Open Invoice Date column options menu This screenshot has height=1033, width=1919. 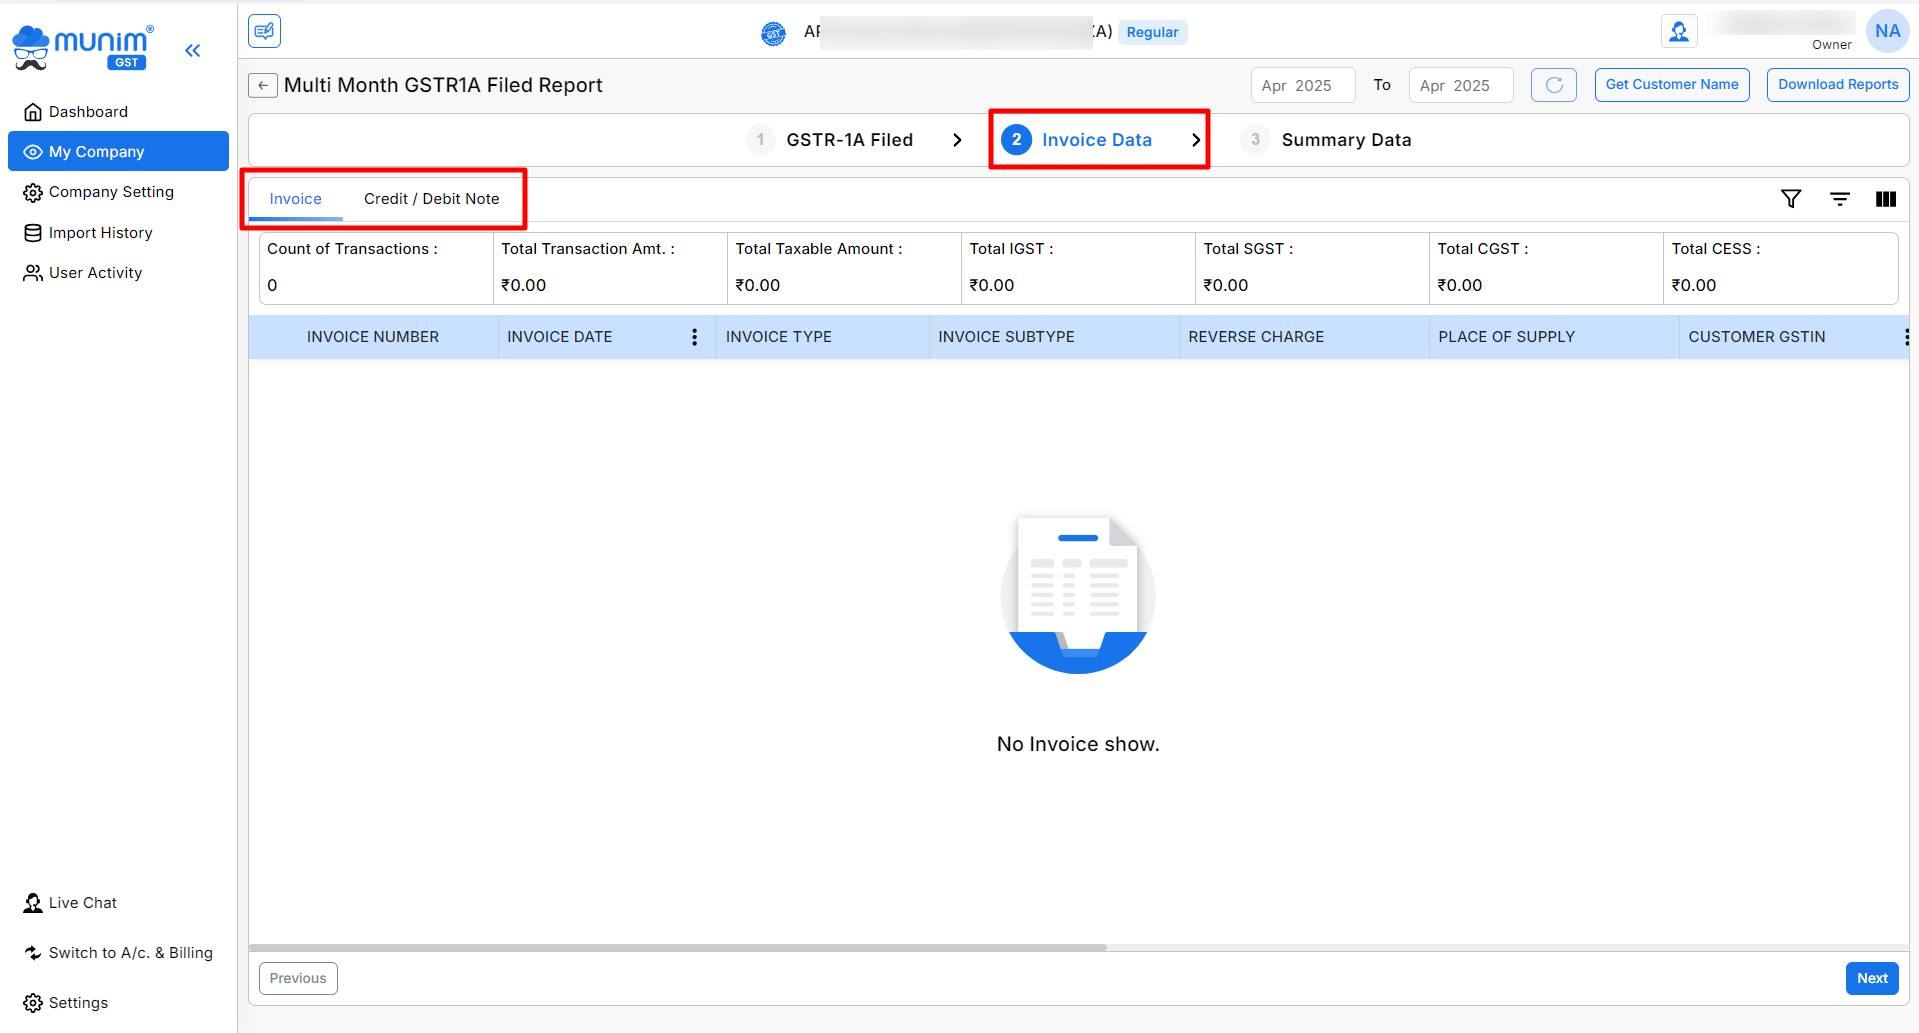click(x=694, y=337)
